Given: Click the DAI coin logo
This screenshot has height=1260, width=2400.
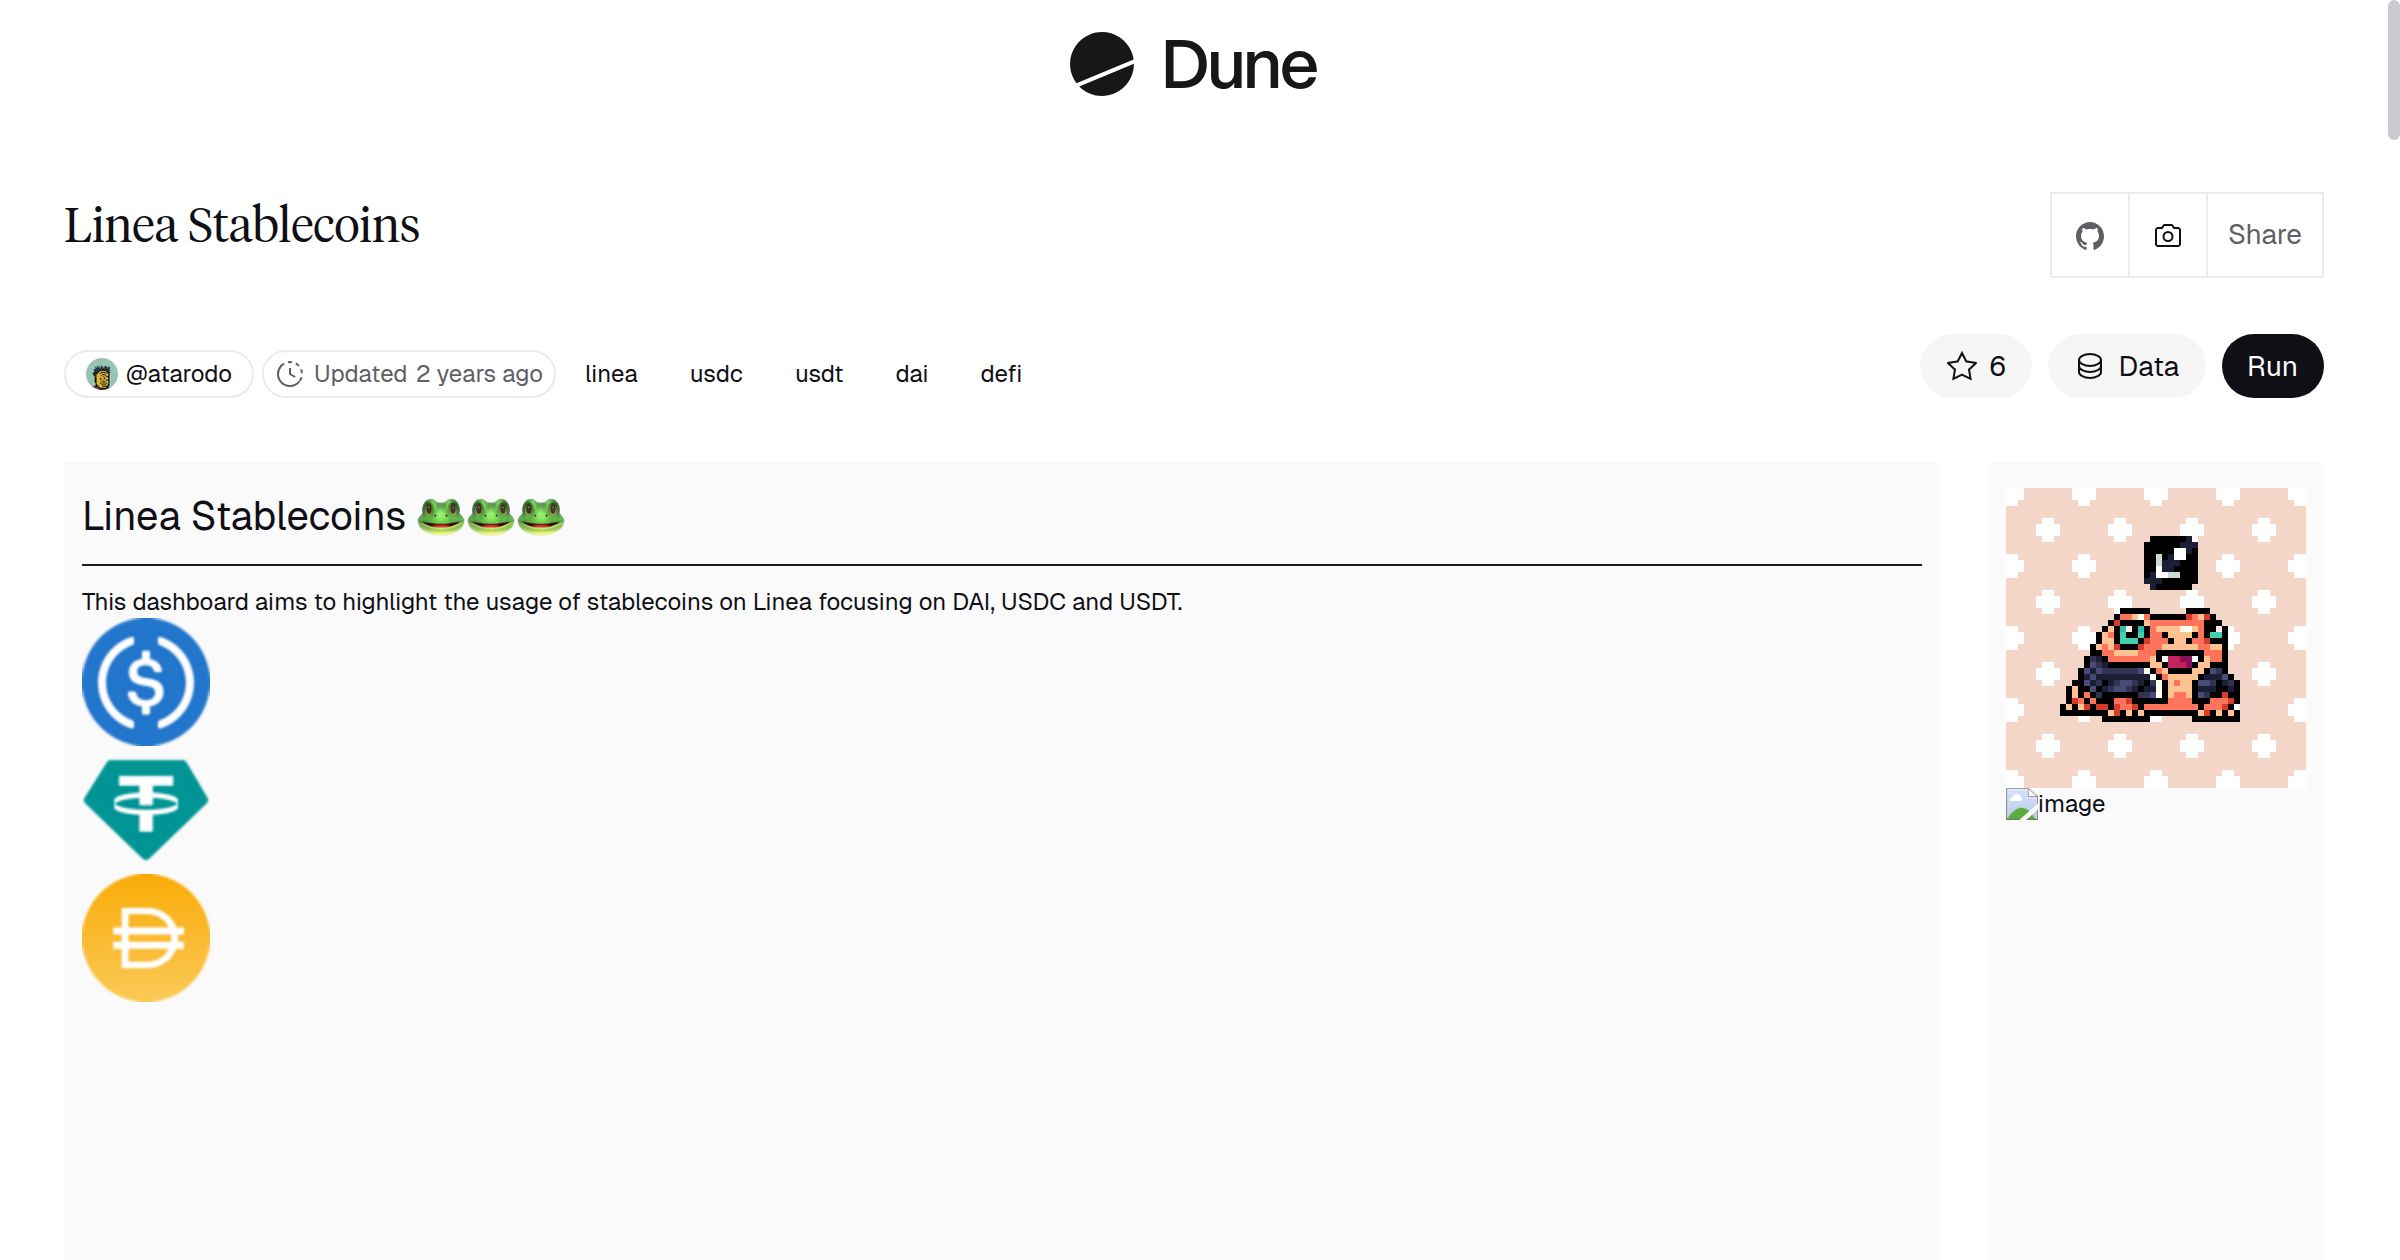Looking at the screenshot, I should 146,938.
